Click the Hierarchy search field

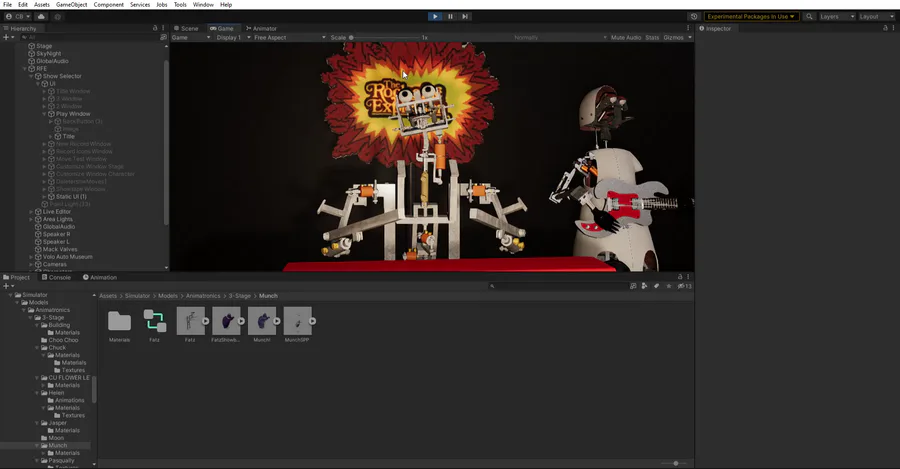pos(89,37)
